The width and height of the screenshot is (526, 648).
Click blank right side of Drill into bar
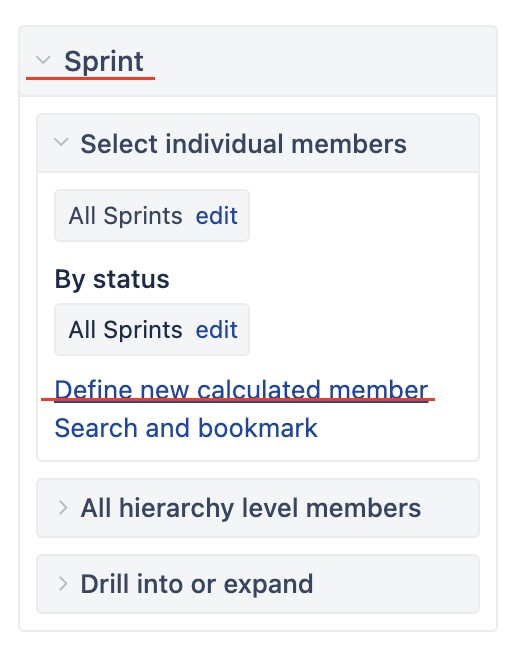395,584
